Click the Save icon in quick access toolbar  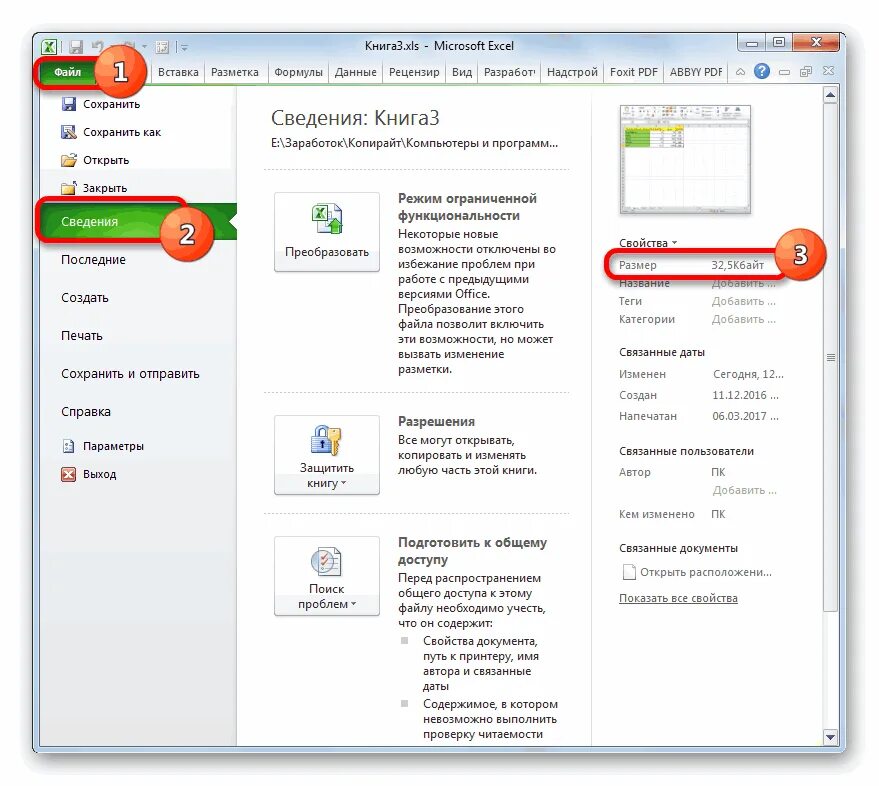point(75,47)
